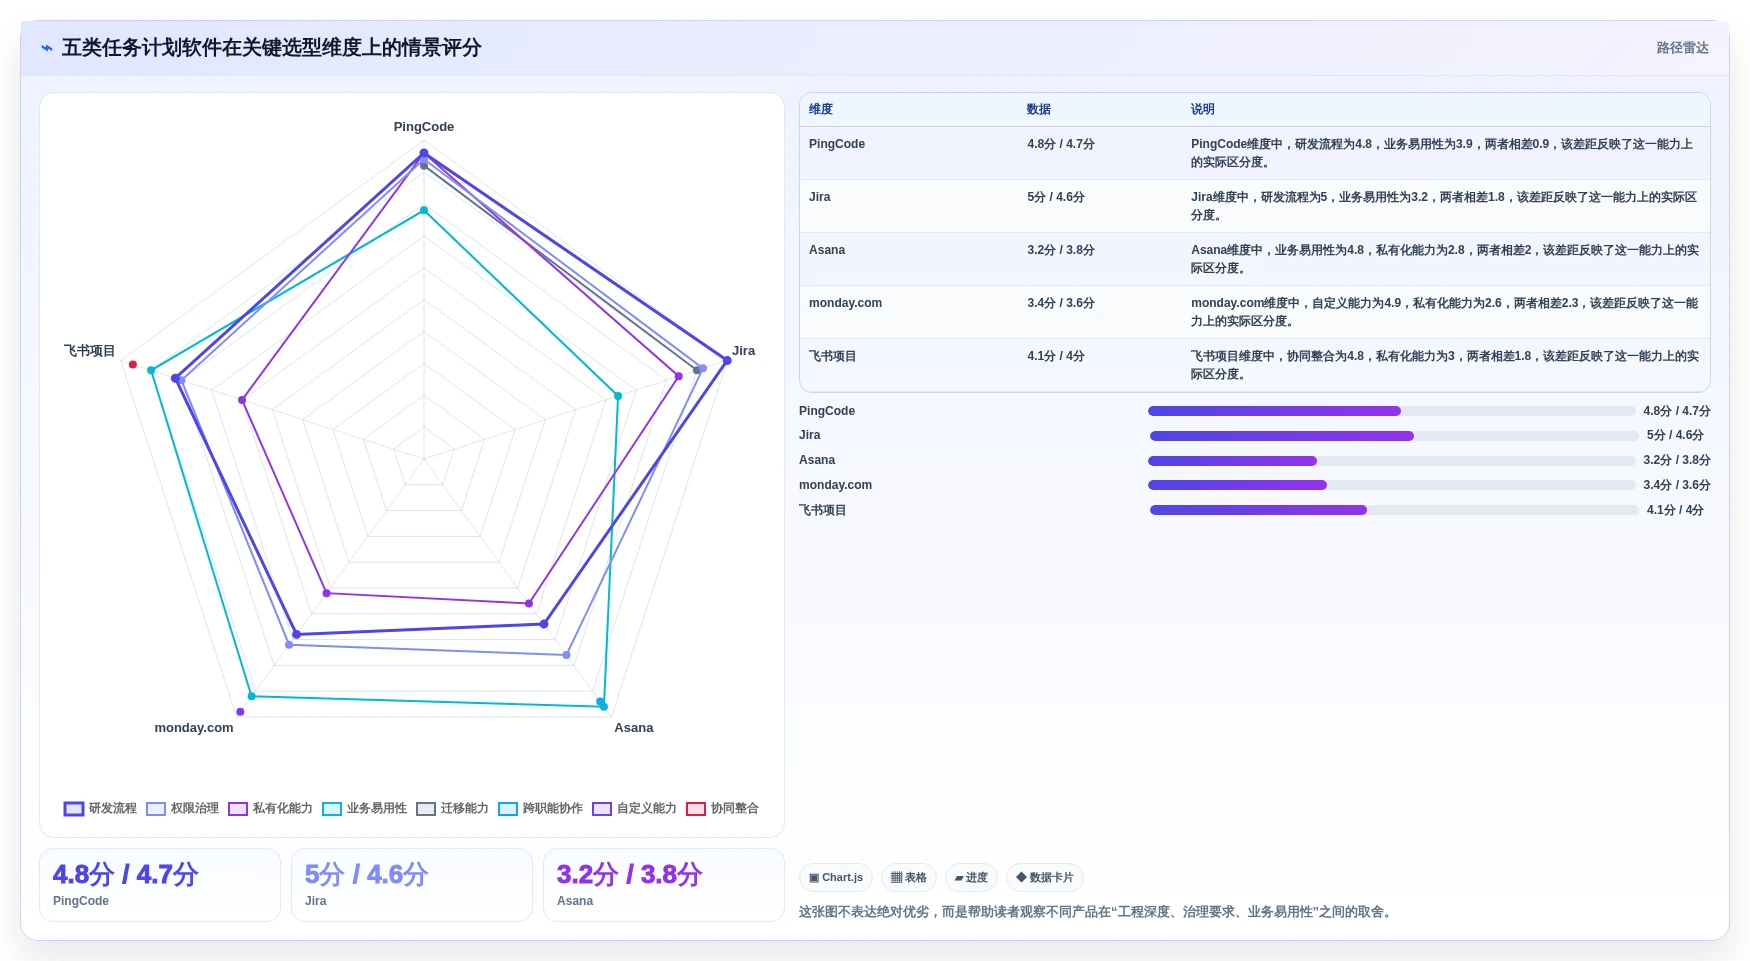Click the monday.com progress bar

(1392, 485)
